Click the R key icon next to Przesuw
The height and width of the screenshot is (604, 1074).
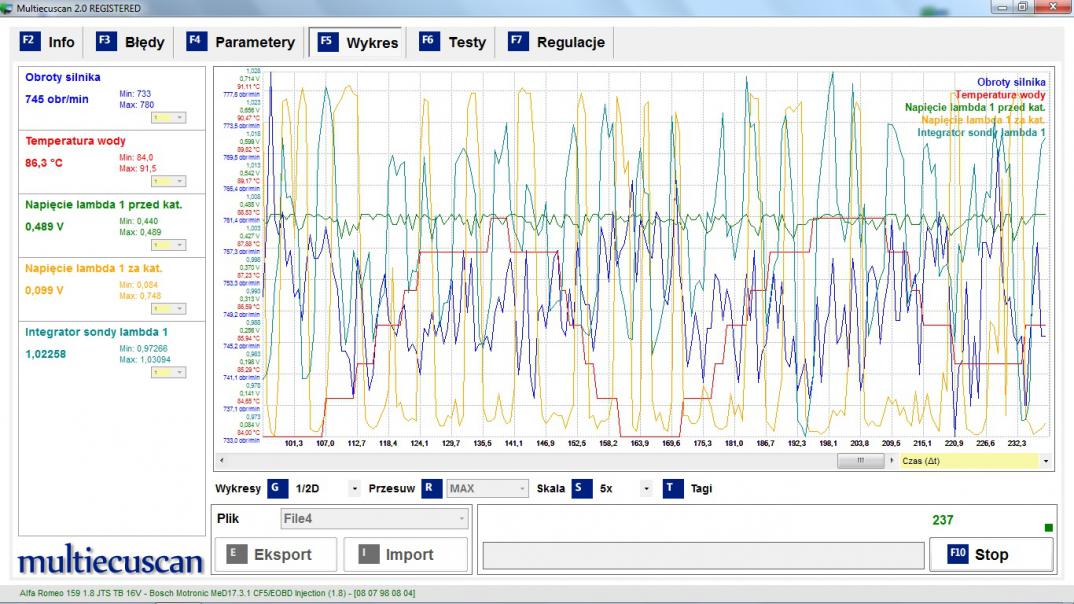431,489
